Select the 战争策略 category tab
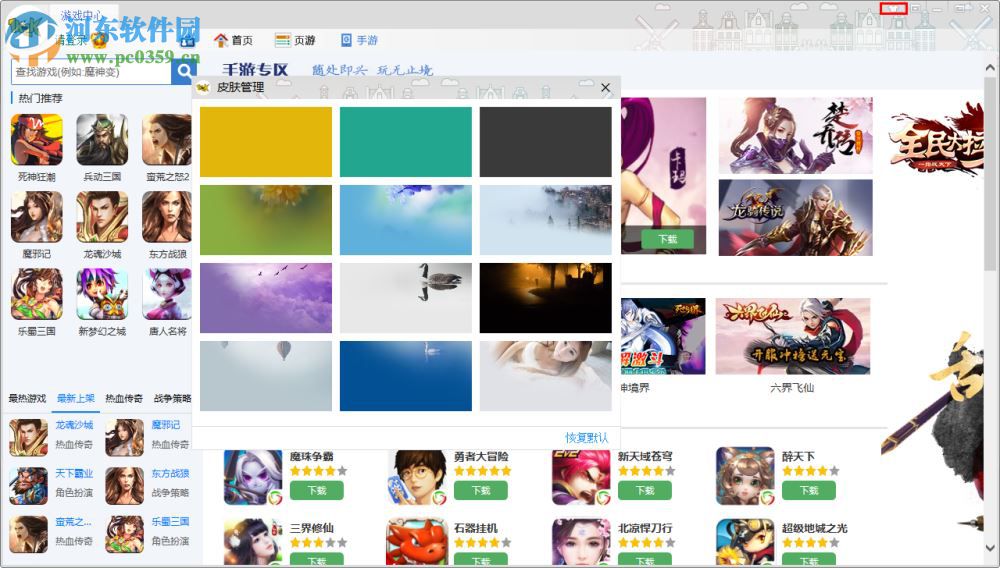 click(x=172, y=398)
